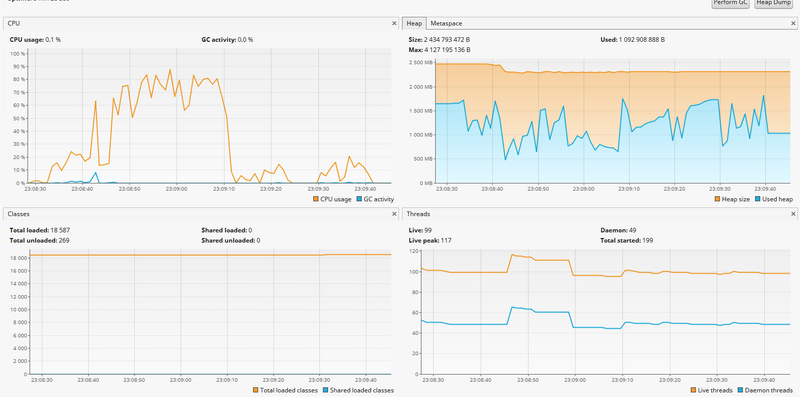
Task: Click the heap Max 4 127 195 136 B text
Action: click(x=439, y=50)
